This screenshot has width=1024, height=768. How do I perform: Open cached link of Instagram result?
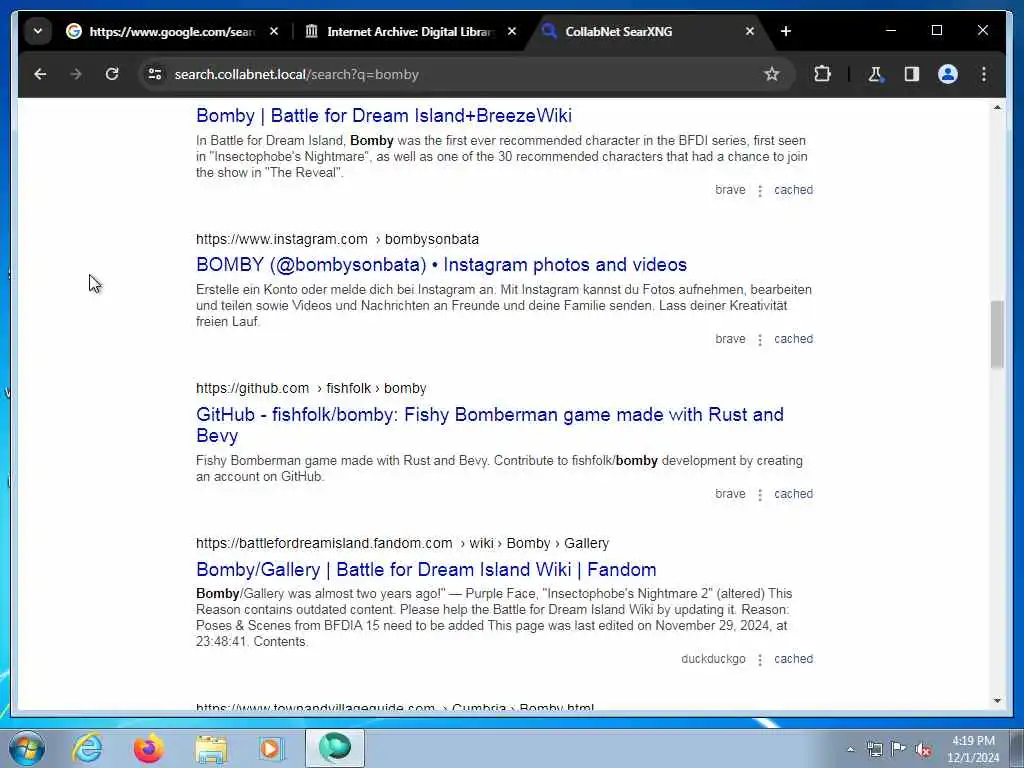pos(793,339)
